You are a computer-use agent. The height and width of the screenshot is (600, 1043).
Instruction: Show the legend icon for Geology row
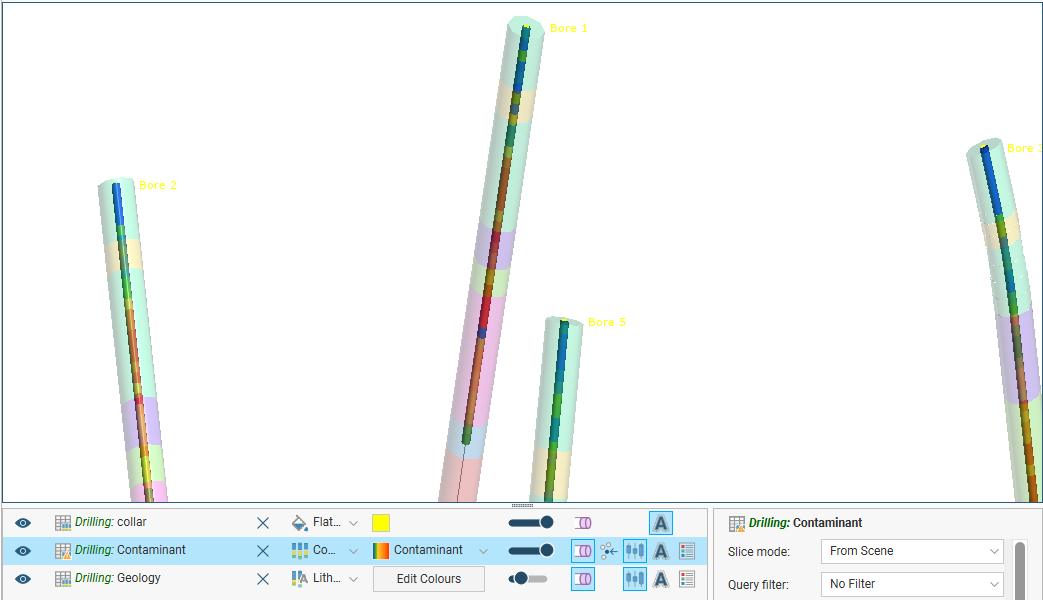point(687,579)
